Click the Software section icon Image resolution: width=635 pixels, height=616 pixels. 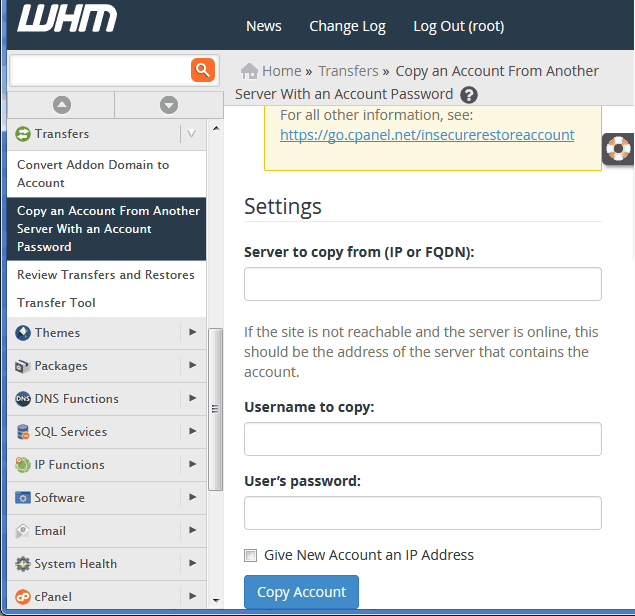pyautogui.click(x=23, y=498)
